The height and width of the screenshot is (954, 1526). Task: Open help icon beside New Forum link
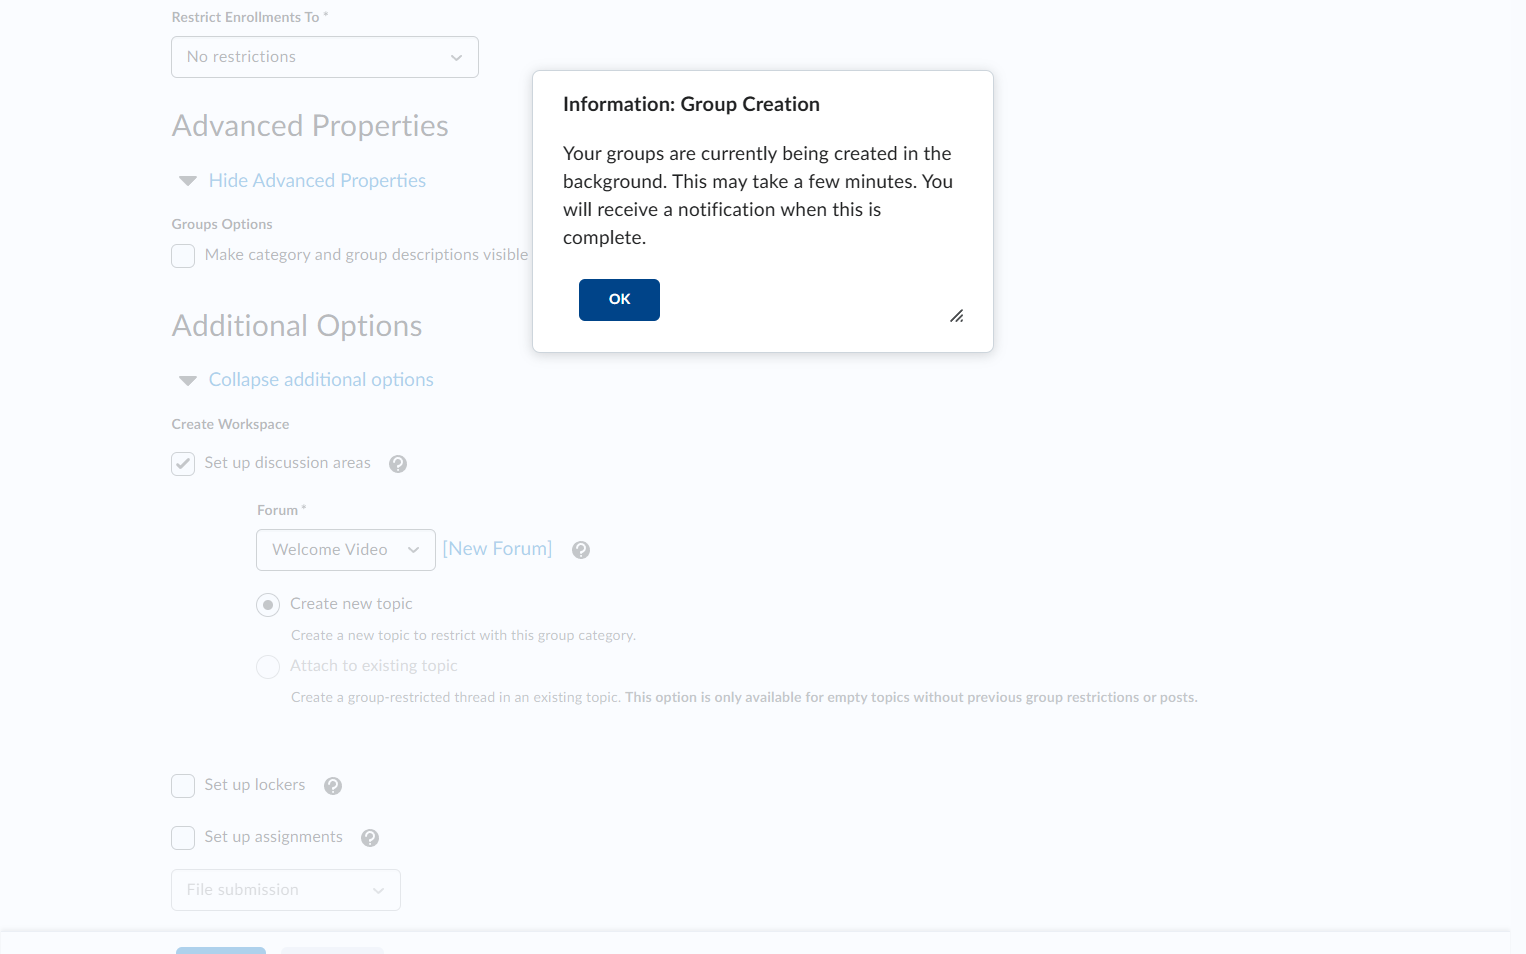pyautogui.click(x=581, y=550)
